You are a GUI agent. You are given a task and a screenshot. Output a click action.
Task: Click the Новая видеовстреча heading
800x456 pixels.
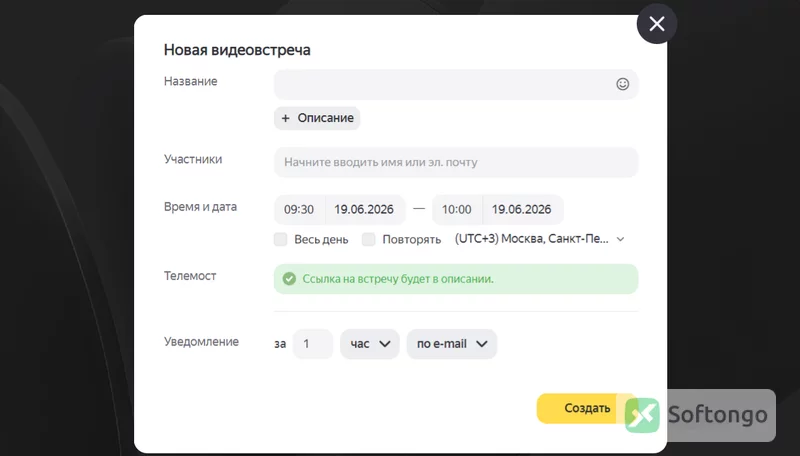coord(237,50)
